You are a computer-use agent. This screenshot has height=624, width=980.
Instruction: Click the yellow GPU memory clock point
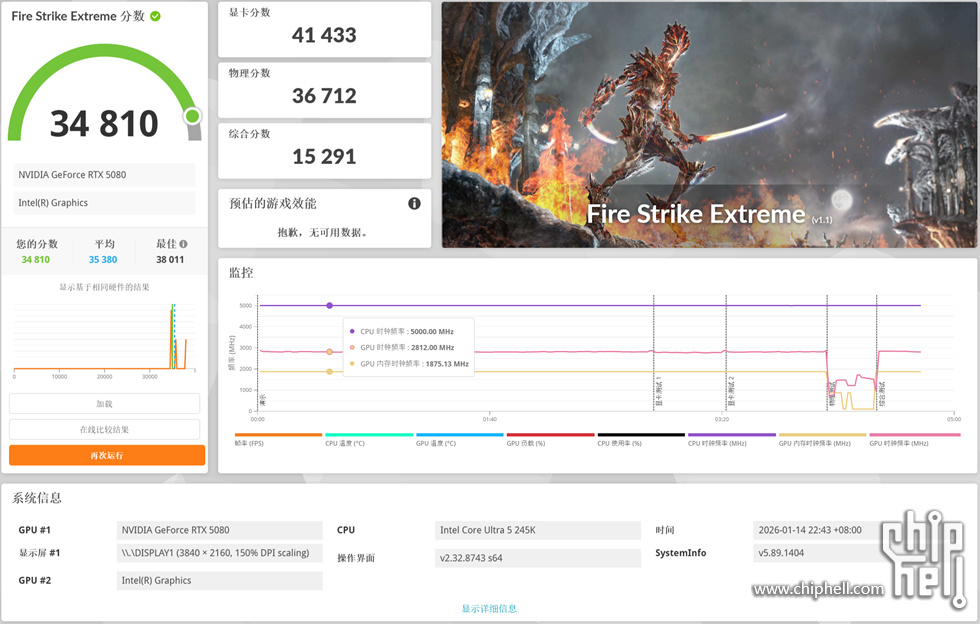(x=329, y=371)
